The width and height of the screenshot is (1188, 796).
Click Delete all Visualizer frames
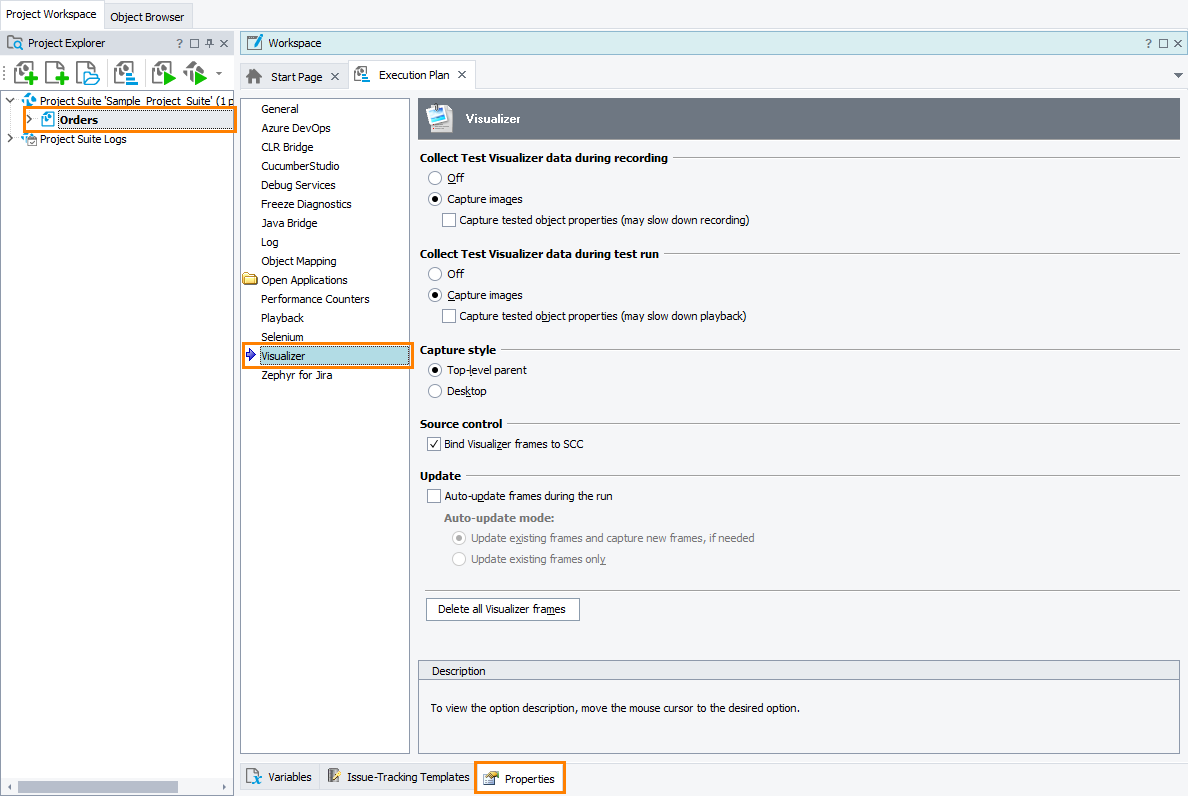[502, 609]
